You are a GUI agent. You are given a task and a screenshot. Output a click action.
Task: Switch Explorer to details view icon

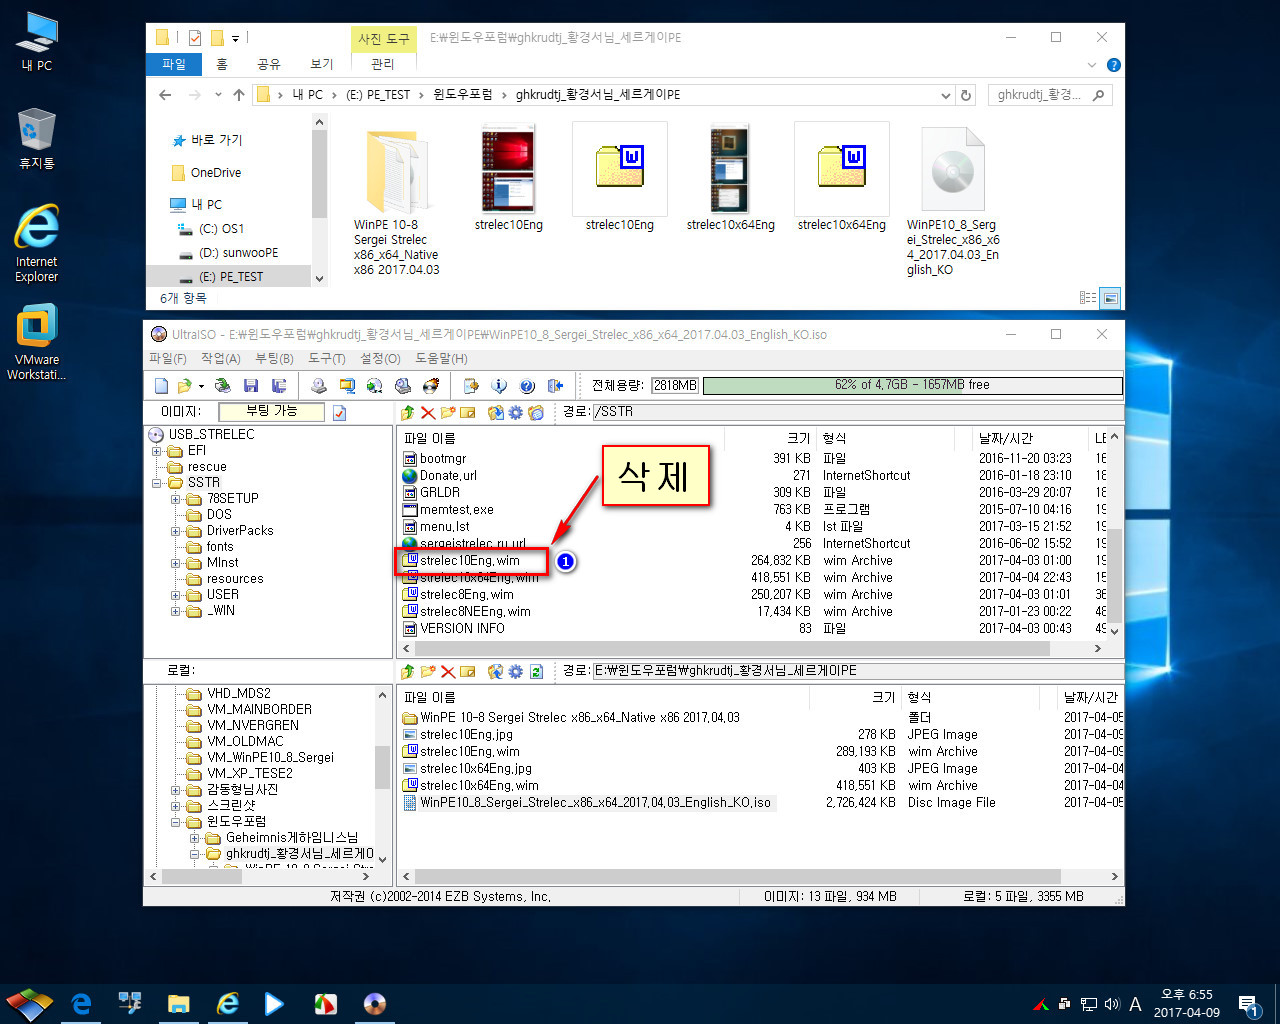point(1088,298)
